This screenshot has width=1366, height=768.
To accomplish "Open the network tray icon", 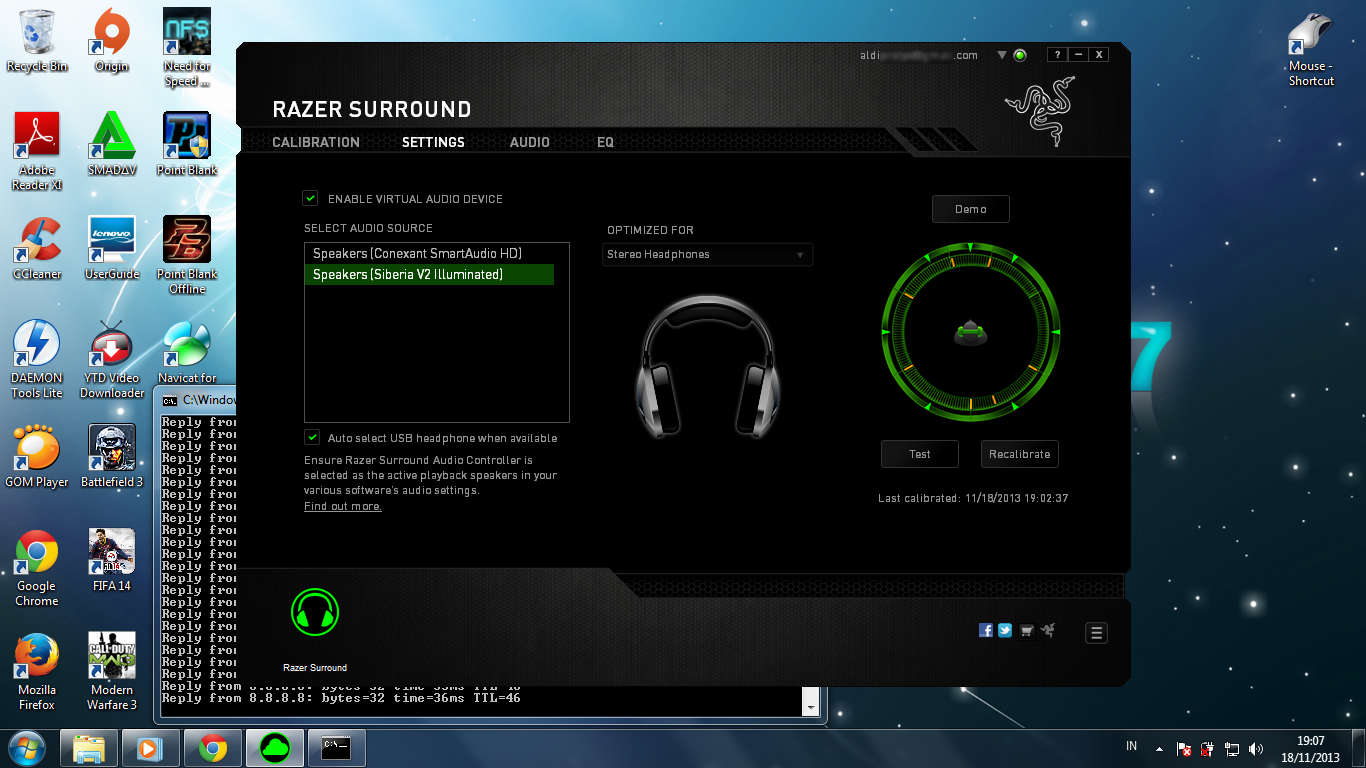I will (1232, 748).
